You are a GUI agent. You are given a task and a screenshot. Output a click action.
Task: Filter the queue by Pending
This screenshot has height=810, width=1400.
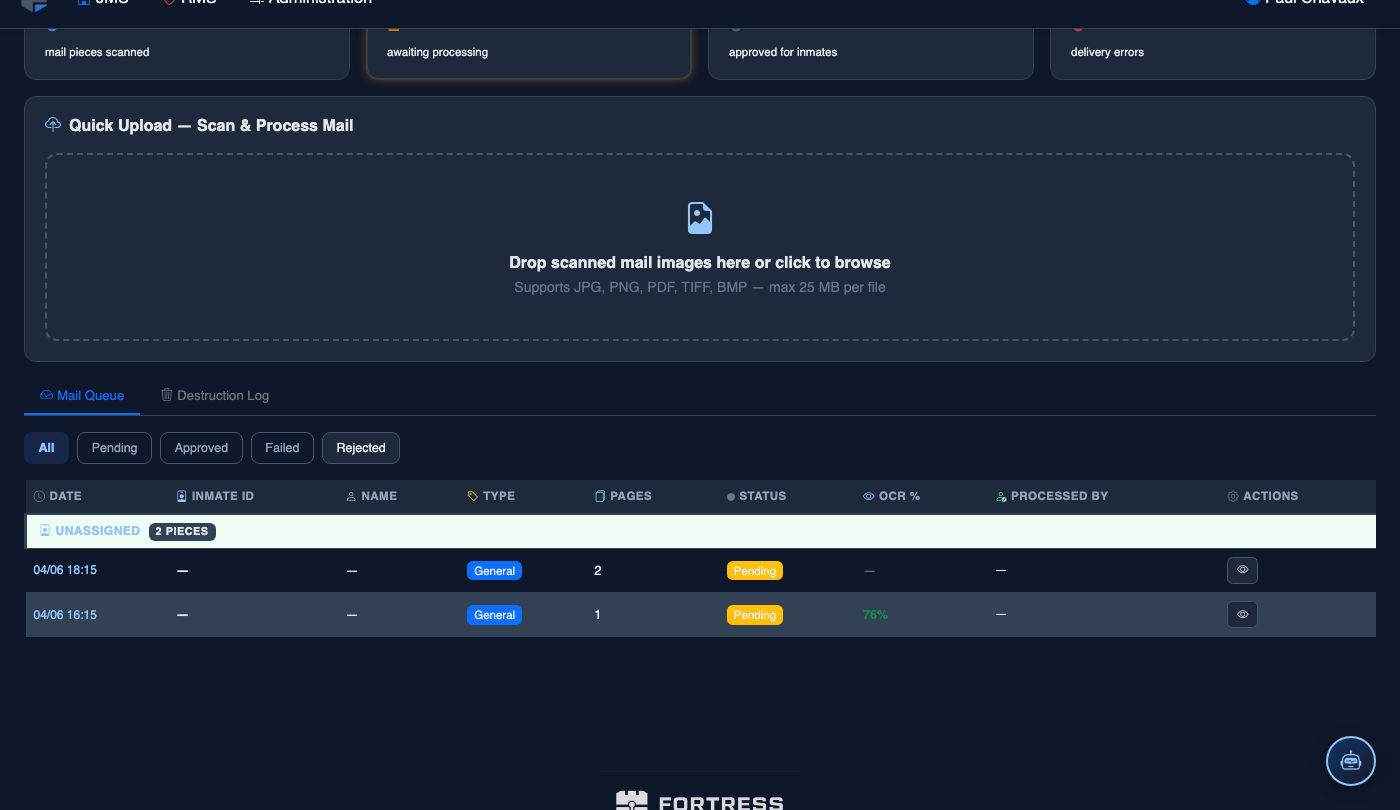(x=114, y=448)
